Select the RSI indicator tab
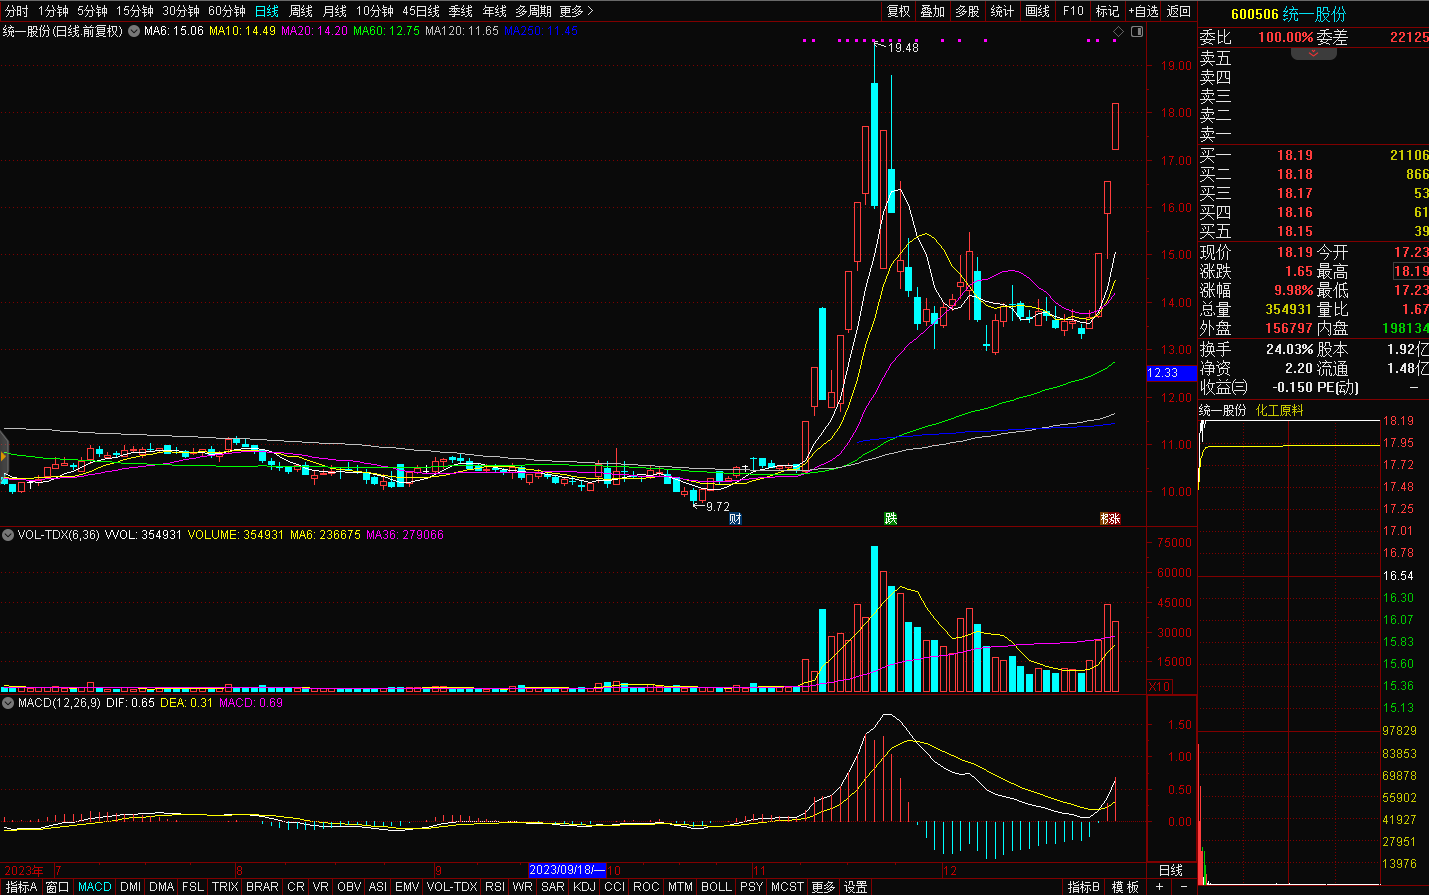The image size is (1429, 895). 495,887
